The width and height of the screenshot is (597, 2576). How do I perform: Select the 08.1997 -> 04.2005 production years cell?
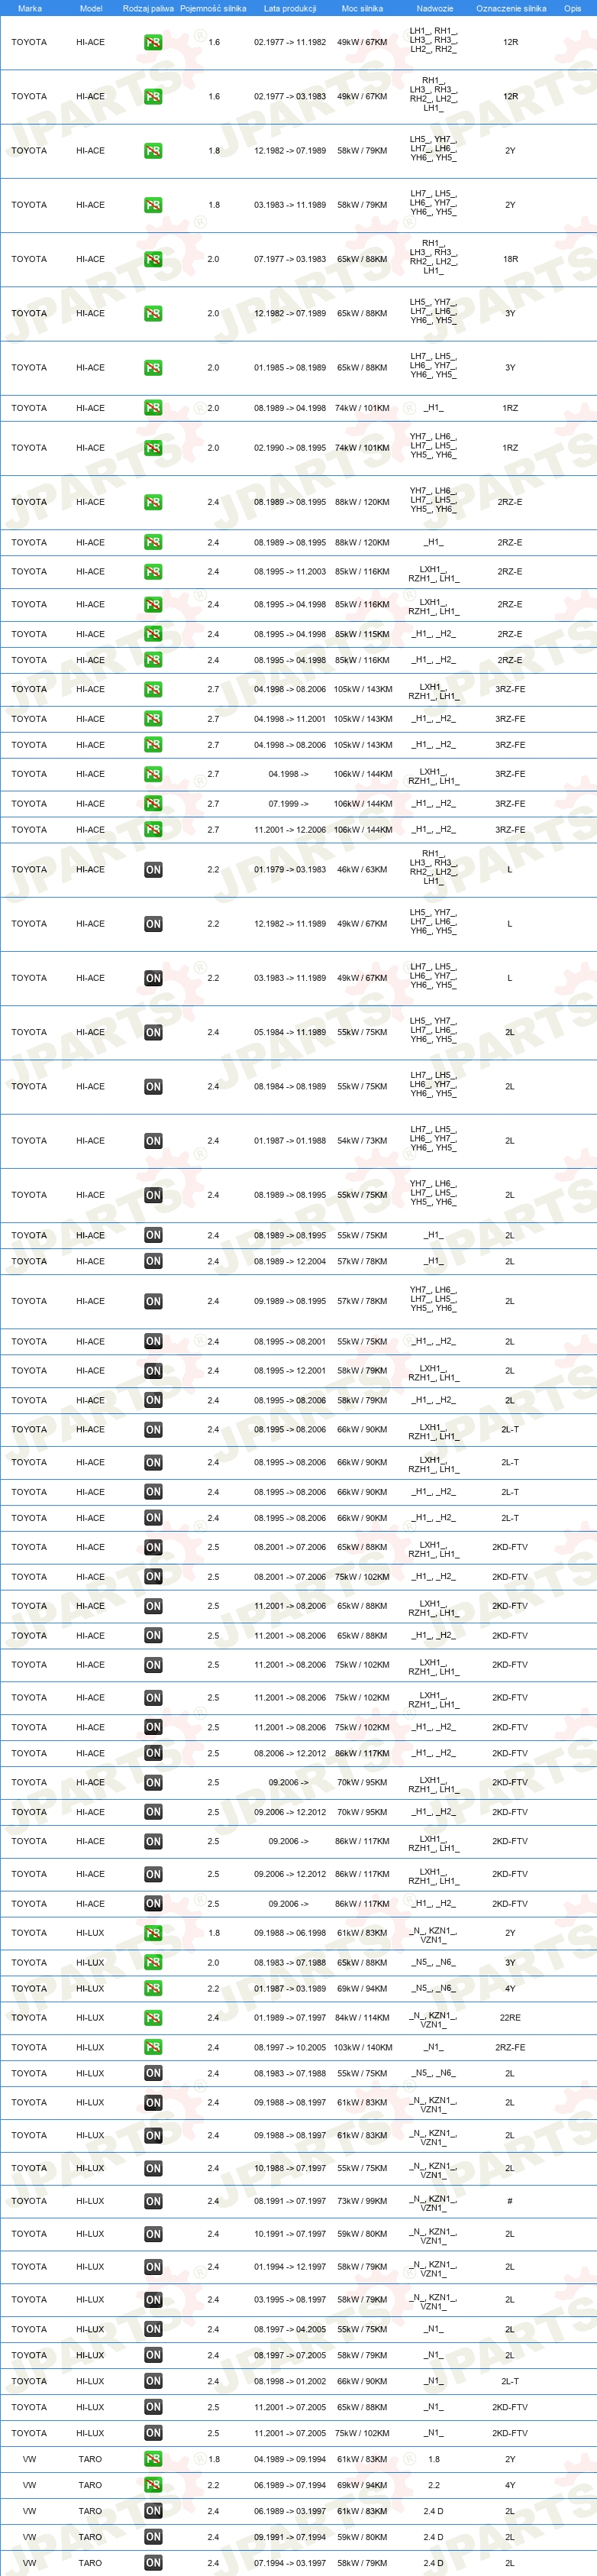(x=290, y=2329)
